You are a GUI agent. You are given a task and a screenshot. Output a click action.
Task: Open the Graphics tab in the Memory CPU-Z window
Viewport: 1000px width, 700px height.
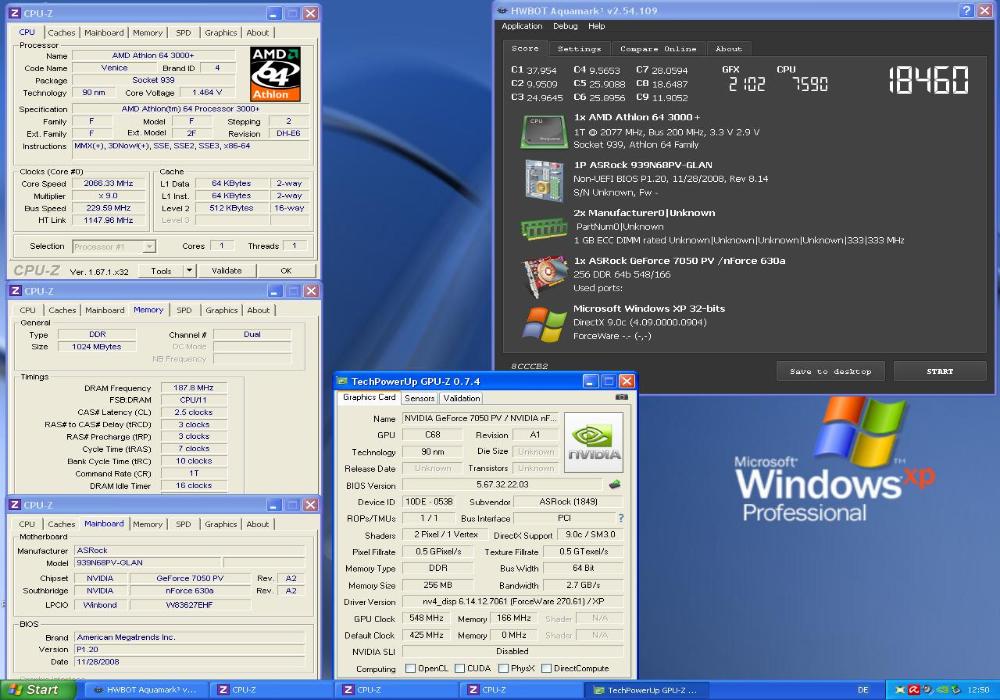tap(221, 310)
